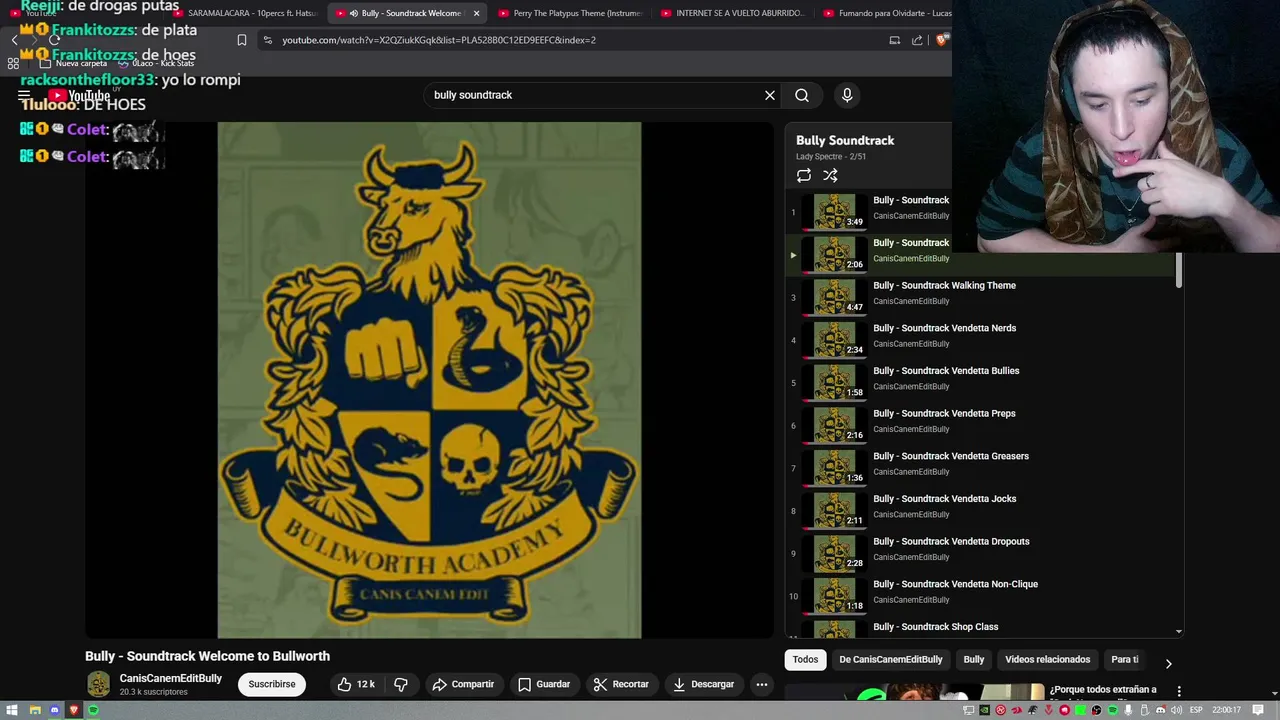
Task: Click the 3:49 thumbnail of playlist item 1
Action: pyautogui.click(x=835, y=211)
